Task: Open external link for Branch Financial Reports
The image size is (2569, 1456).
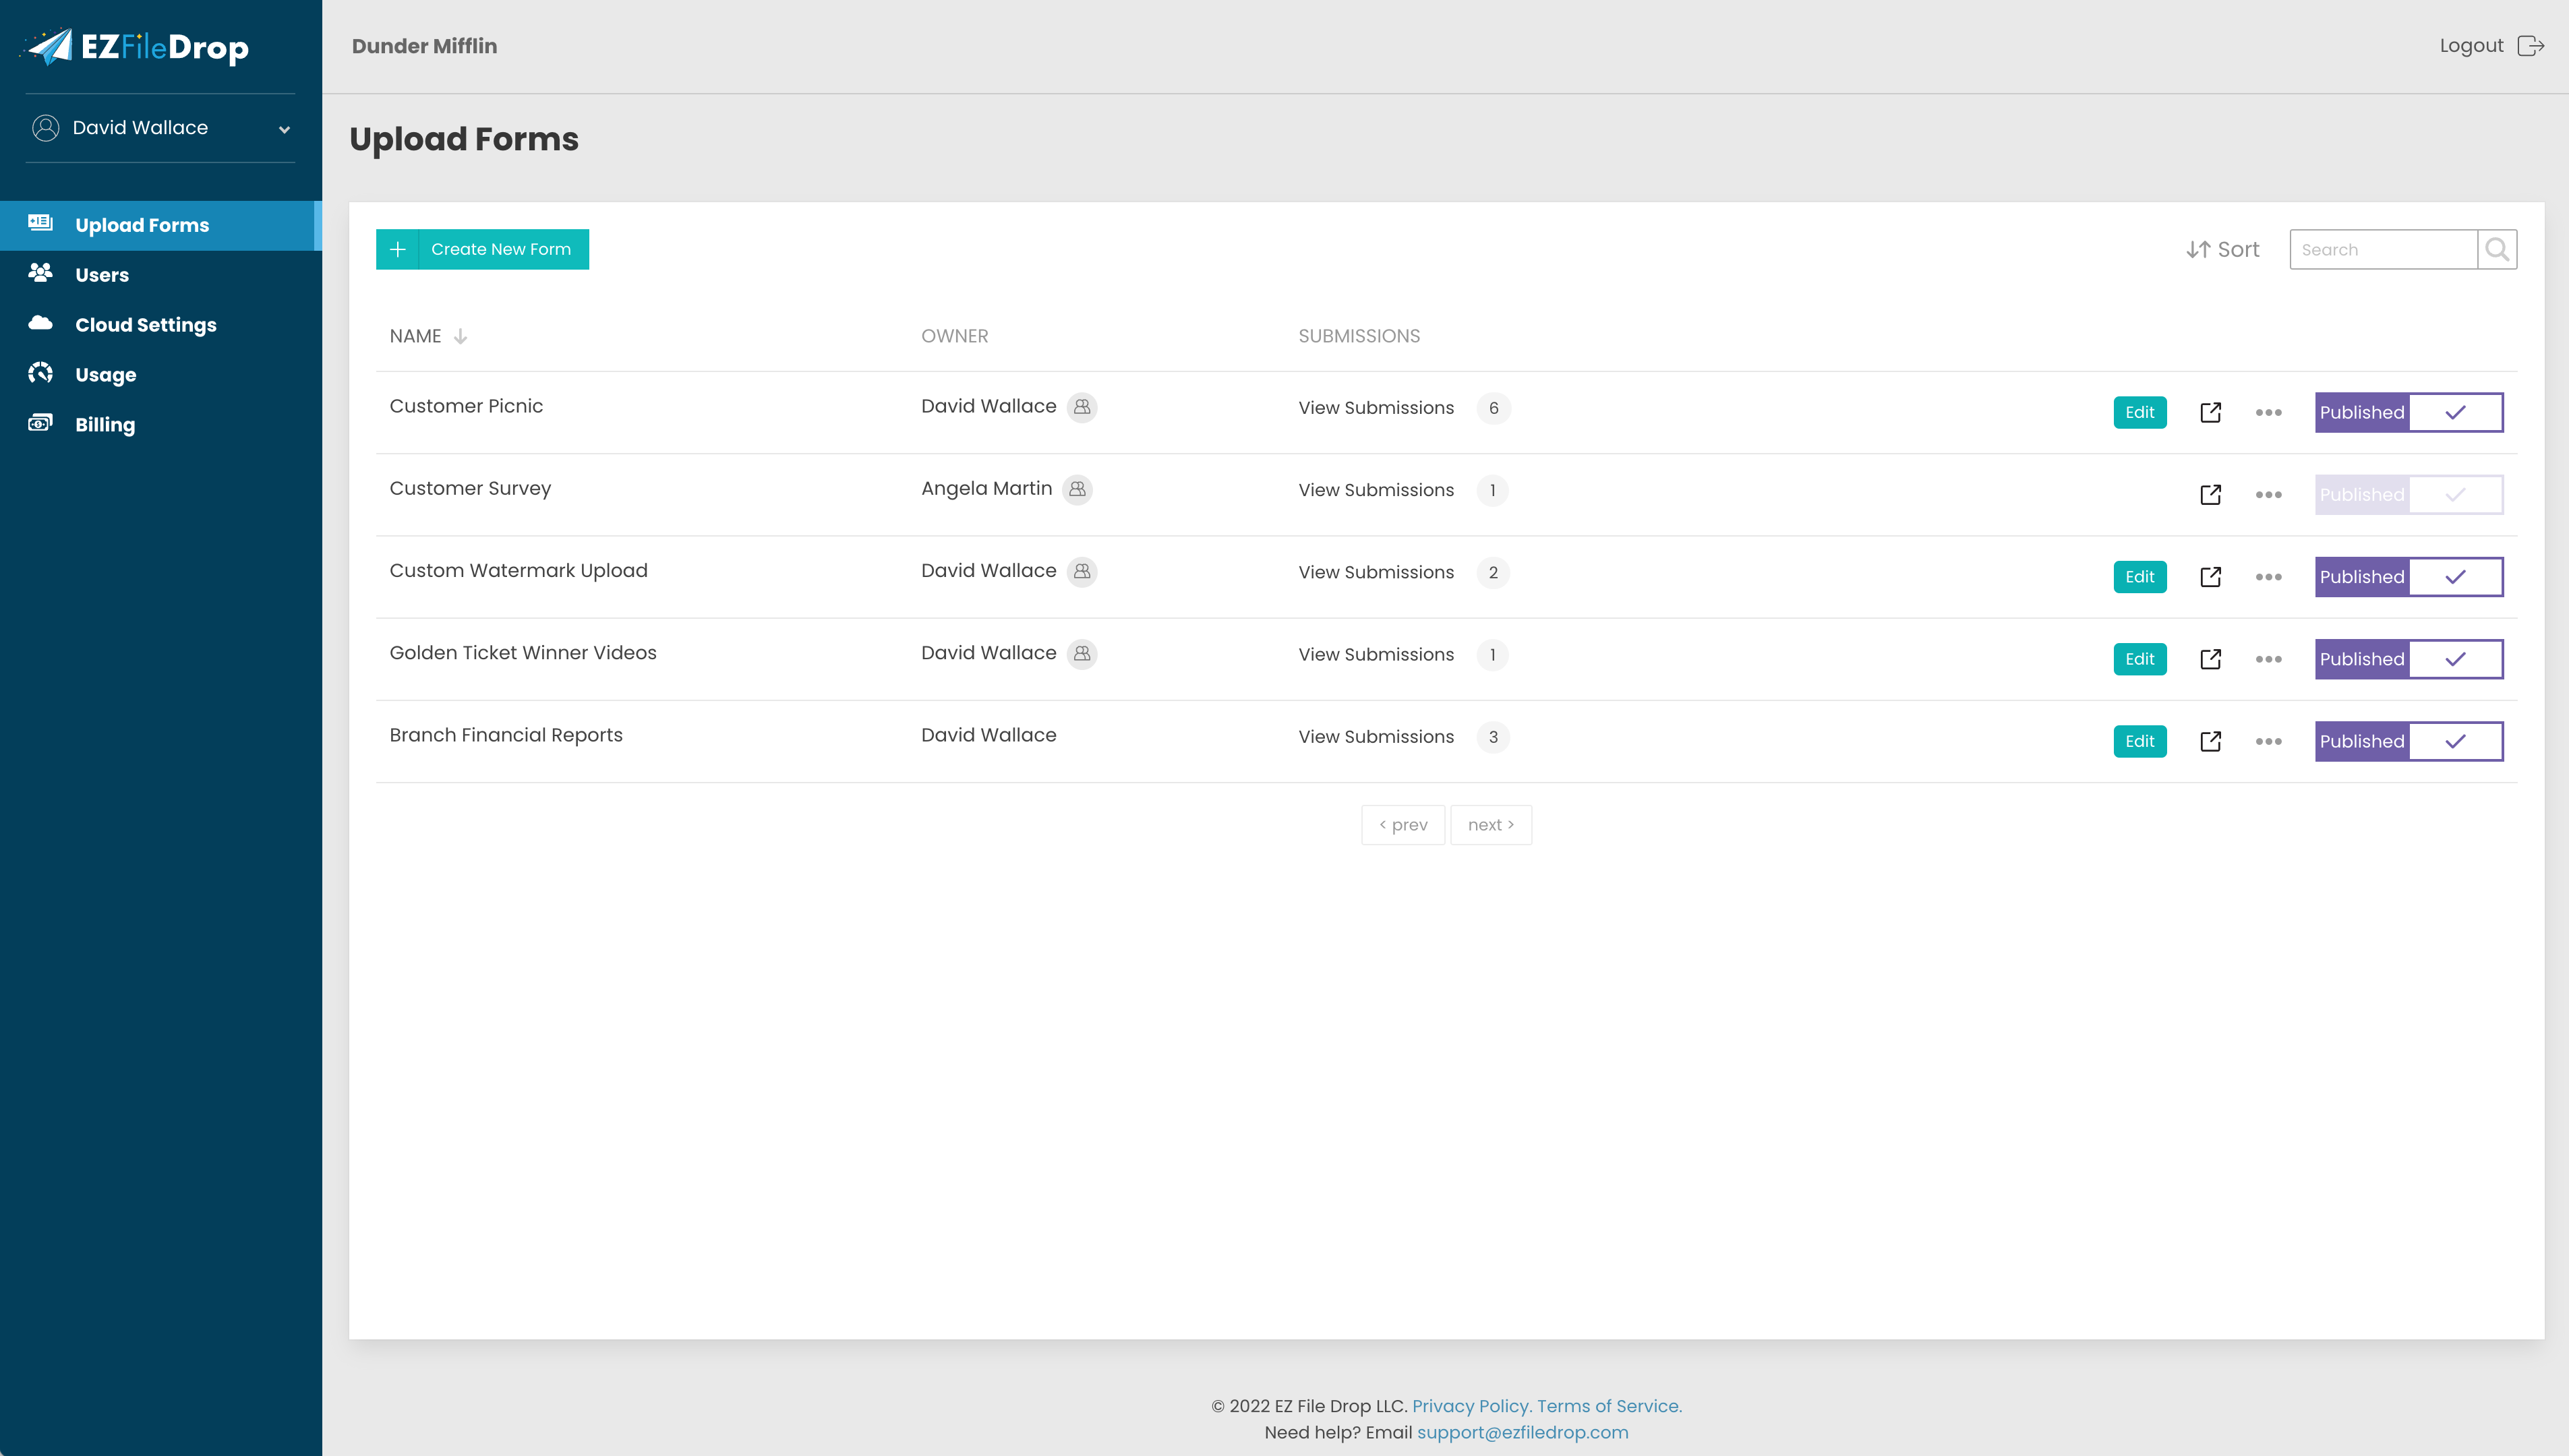Action: click(2210, 741)
